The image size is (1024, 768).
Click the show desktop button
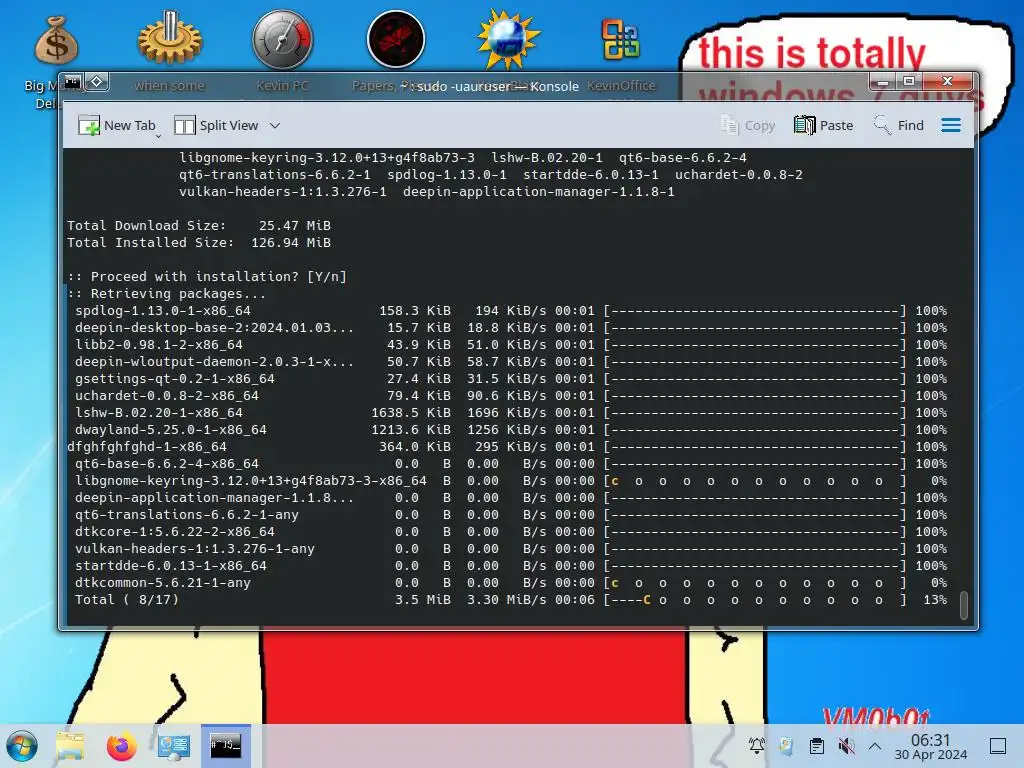click(998, 746)
